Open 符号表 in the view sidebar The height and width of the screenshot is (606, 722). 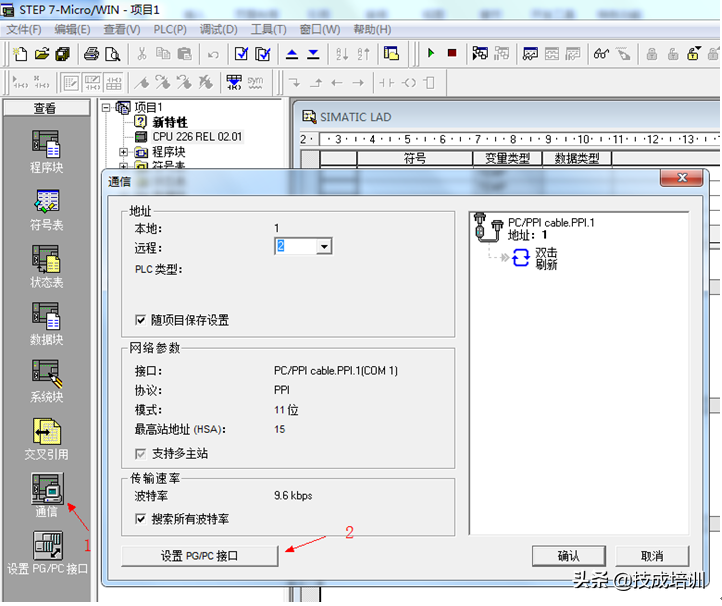(x=46, y=210)
